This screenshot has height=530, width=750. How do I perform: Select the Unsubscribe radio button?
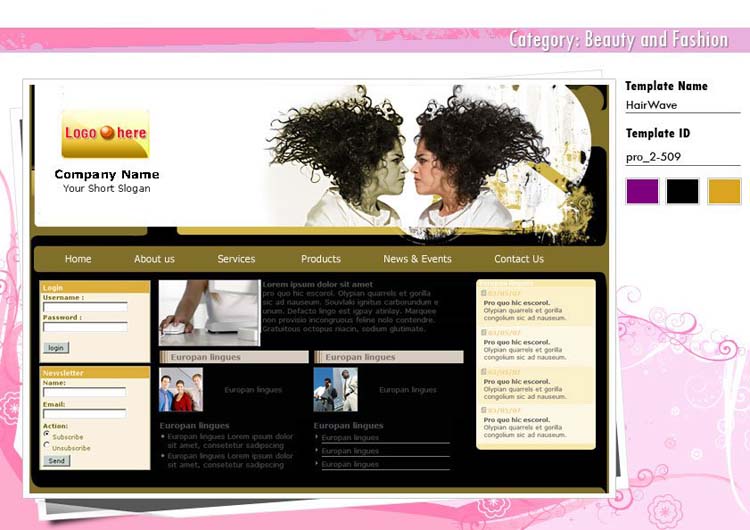46,446
